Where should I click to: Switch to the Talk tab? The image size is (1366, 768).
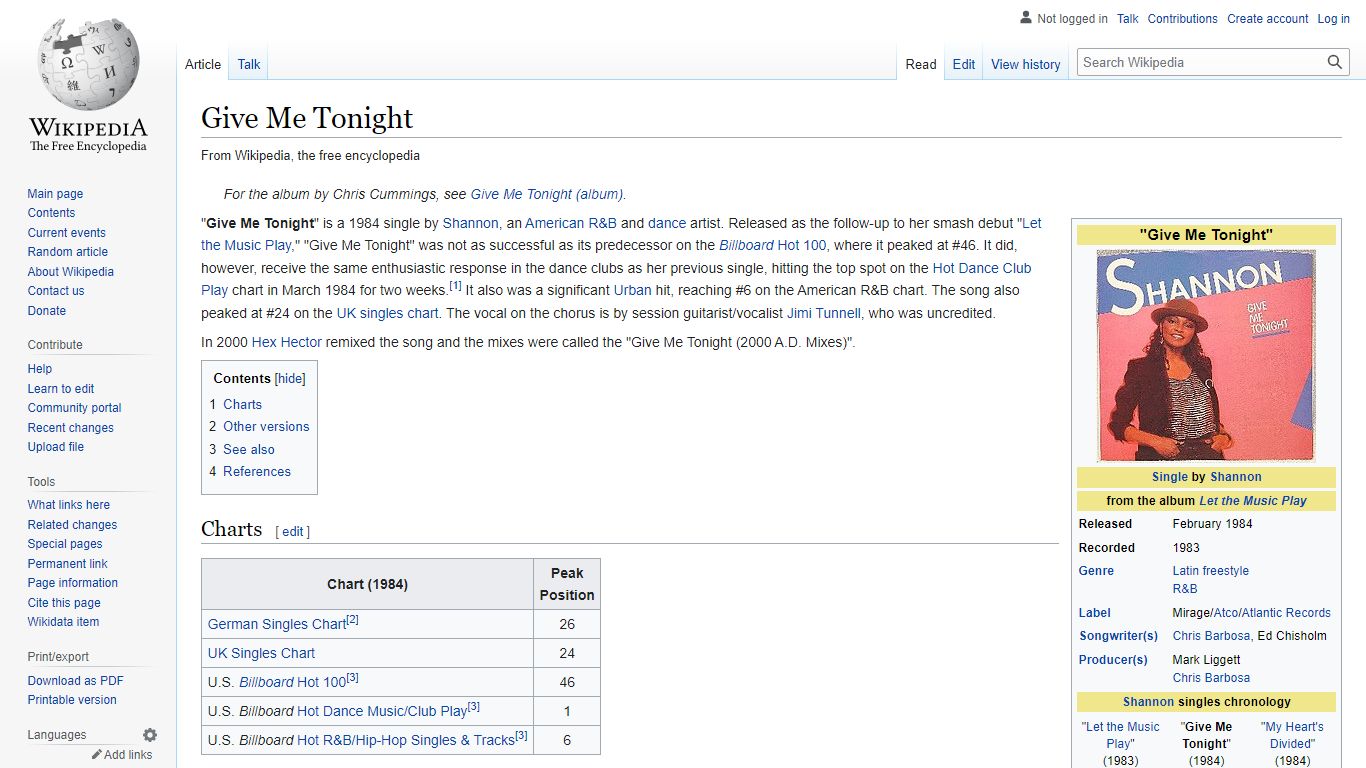click(249, 64)
